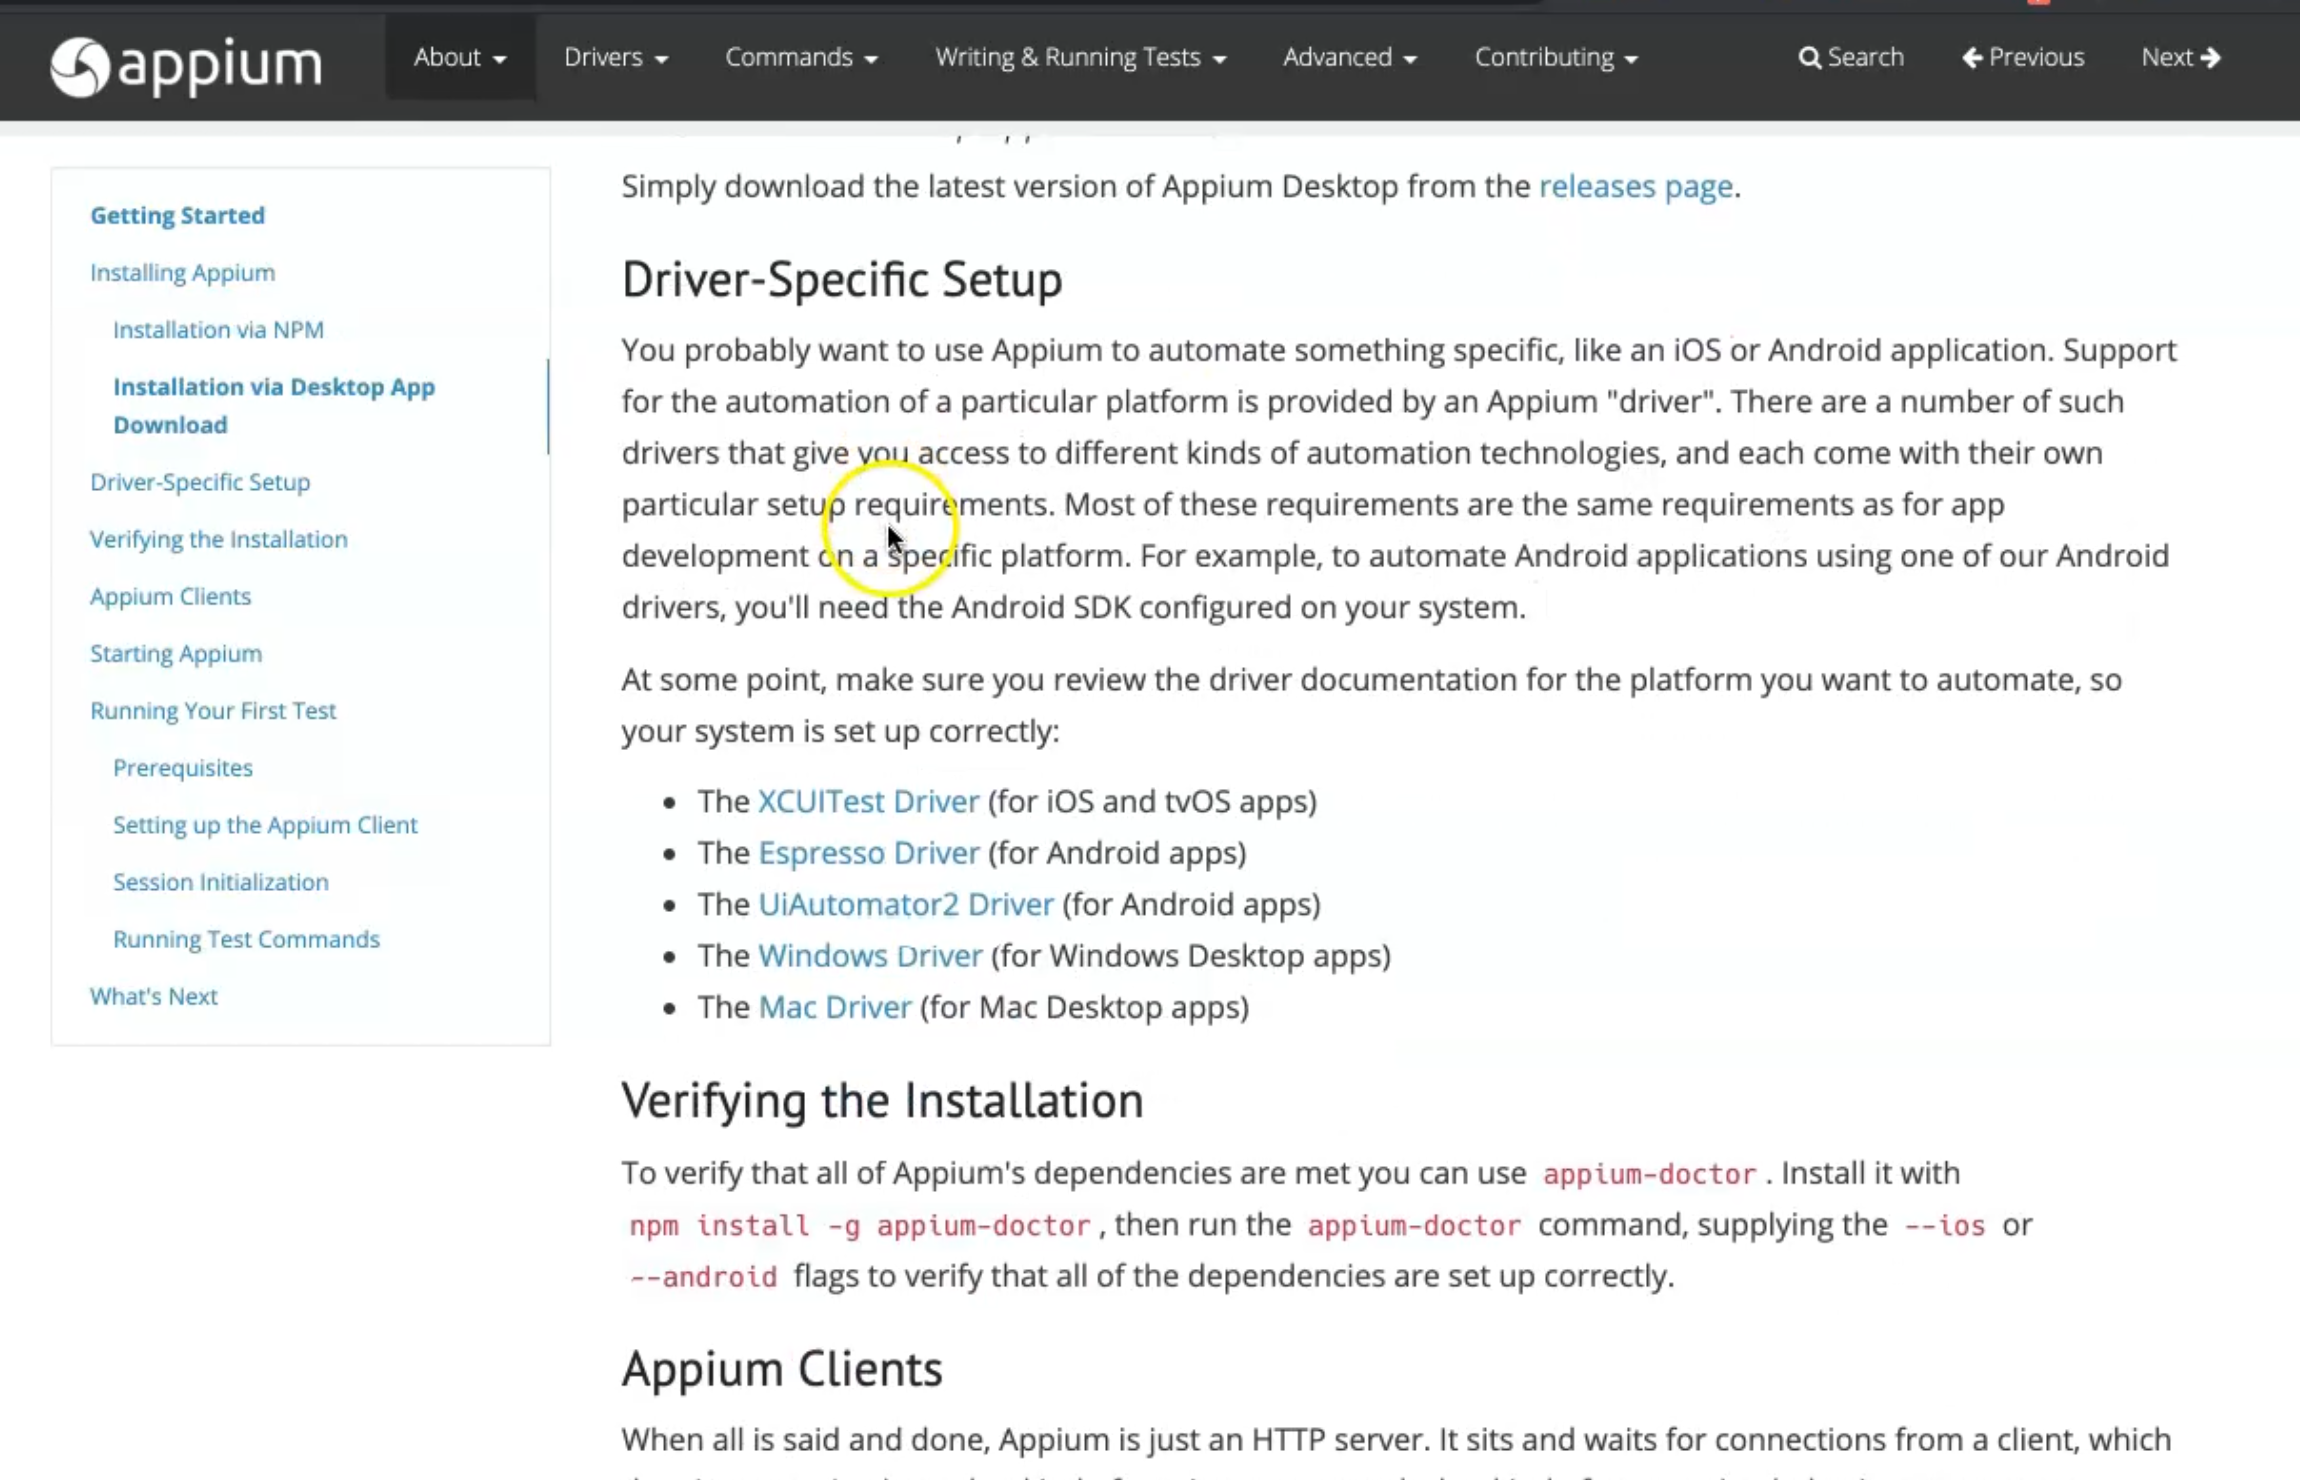
Task: Open the UiAutomator2 Driver link
Action: point(906,904)
